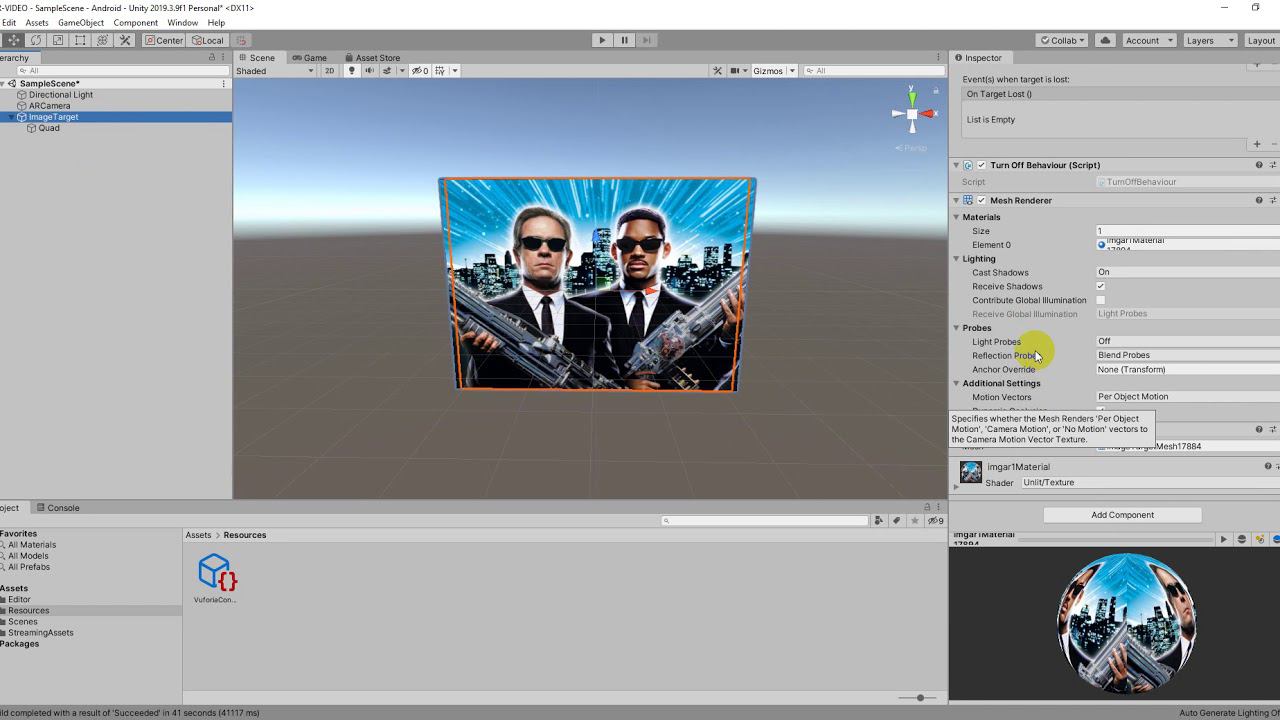Viewport: 1280px width, 720px height.
Task: Click the Add Component button
Action: point(1122,515)
